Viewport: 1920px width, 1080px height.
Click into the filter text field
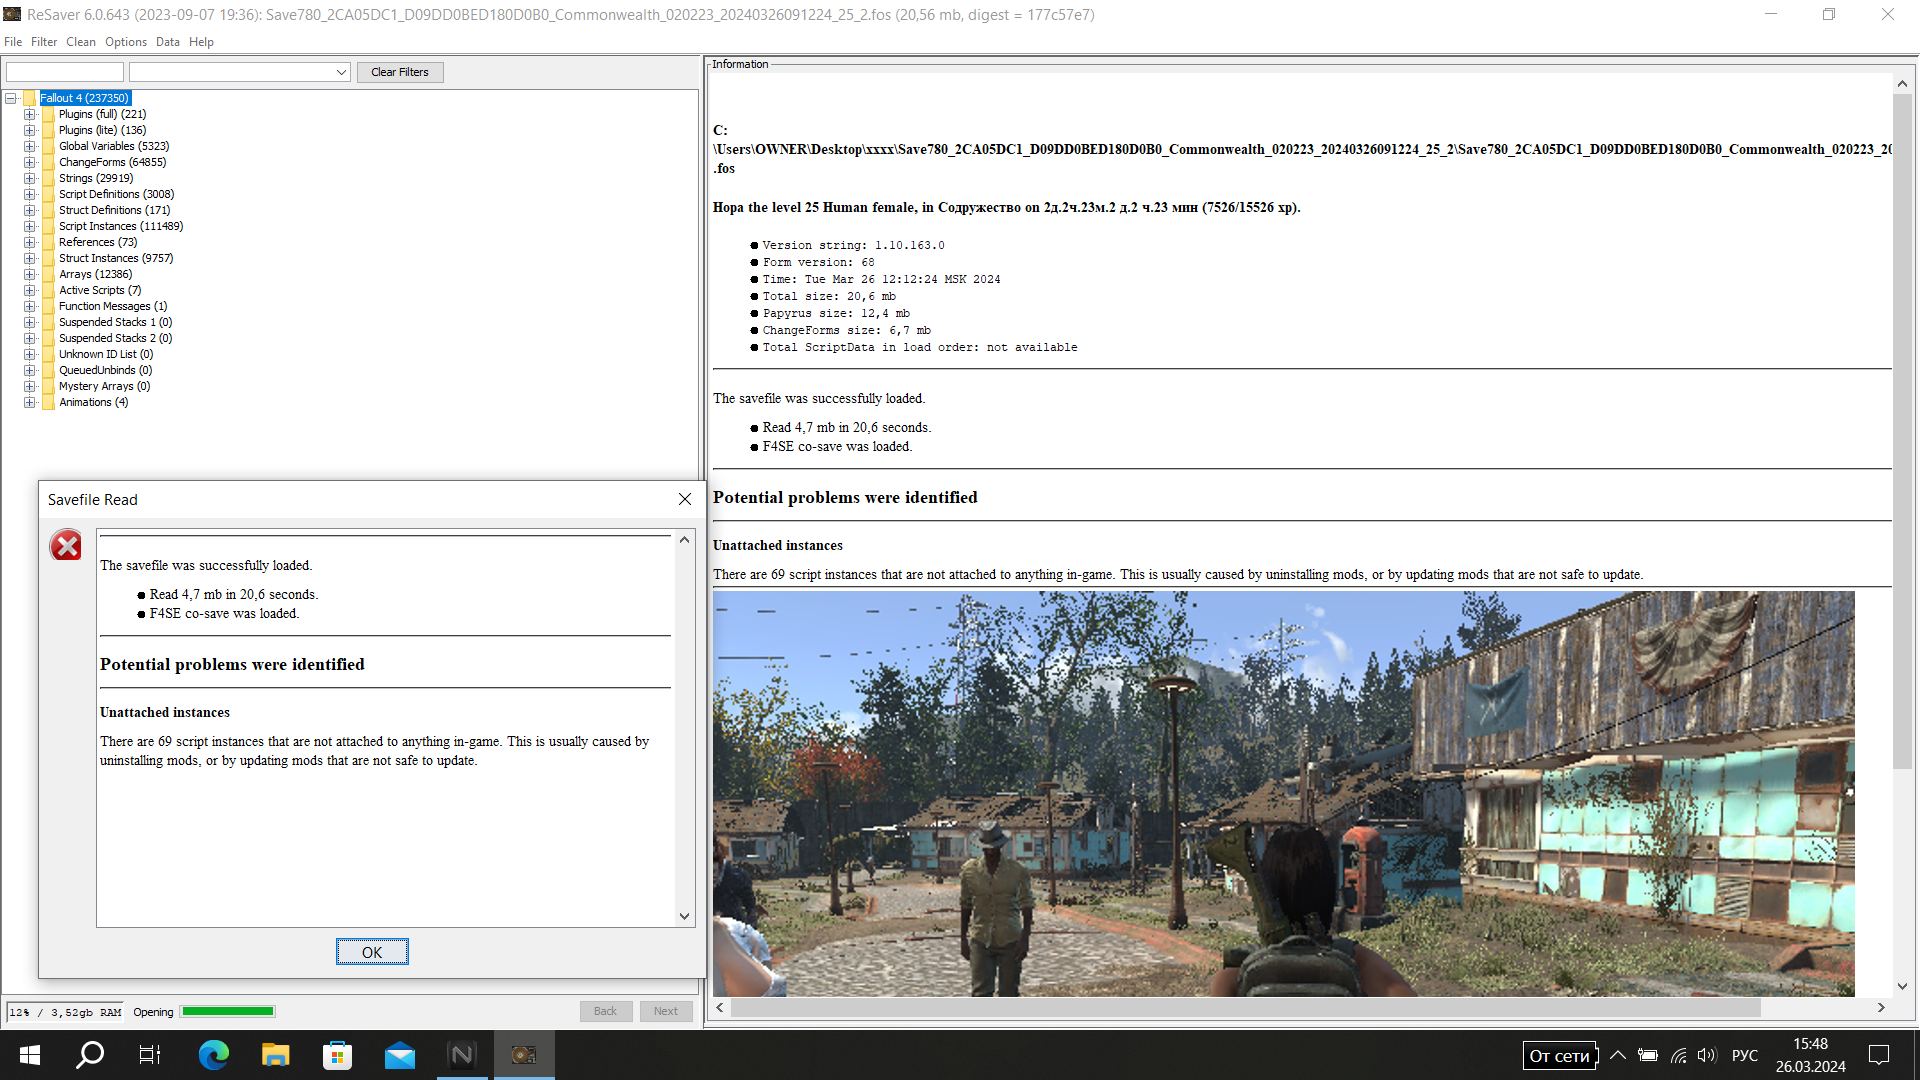[x=65, y=72]
